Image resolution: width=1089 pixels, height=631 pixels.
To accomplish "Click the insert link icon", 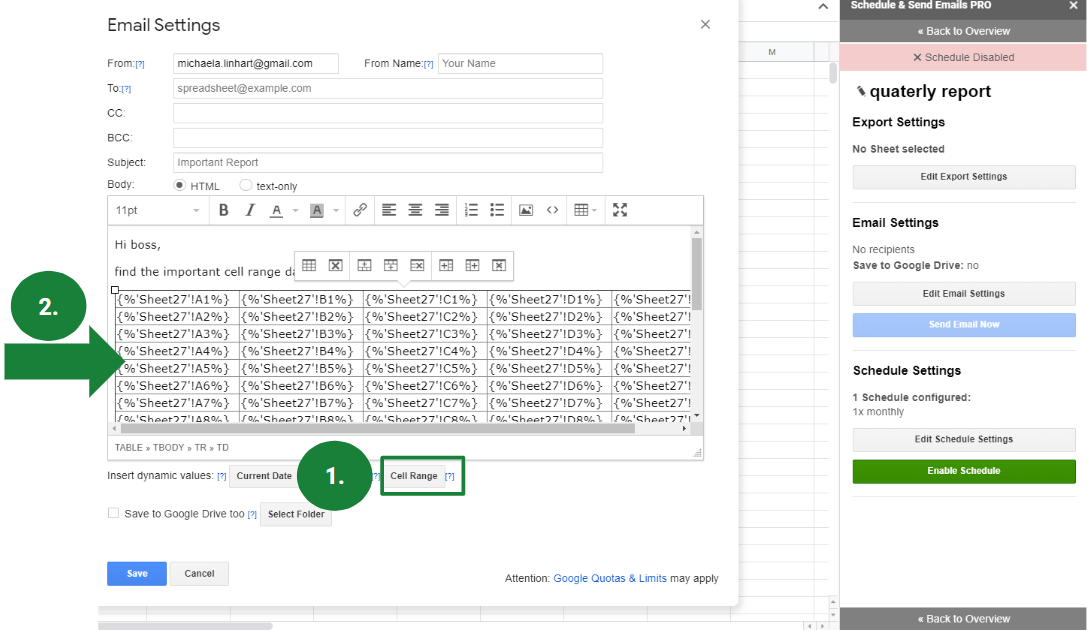I will (360, 210).
